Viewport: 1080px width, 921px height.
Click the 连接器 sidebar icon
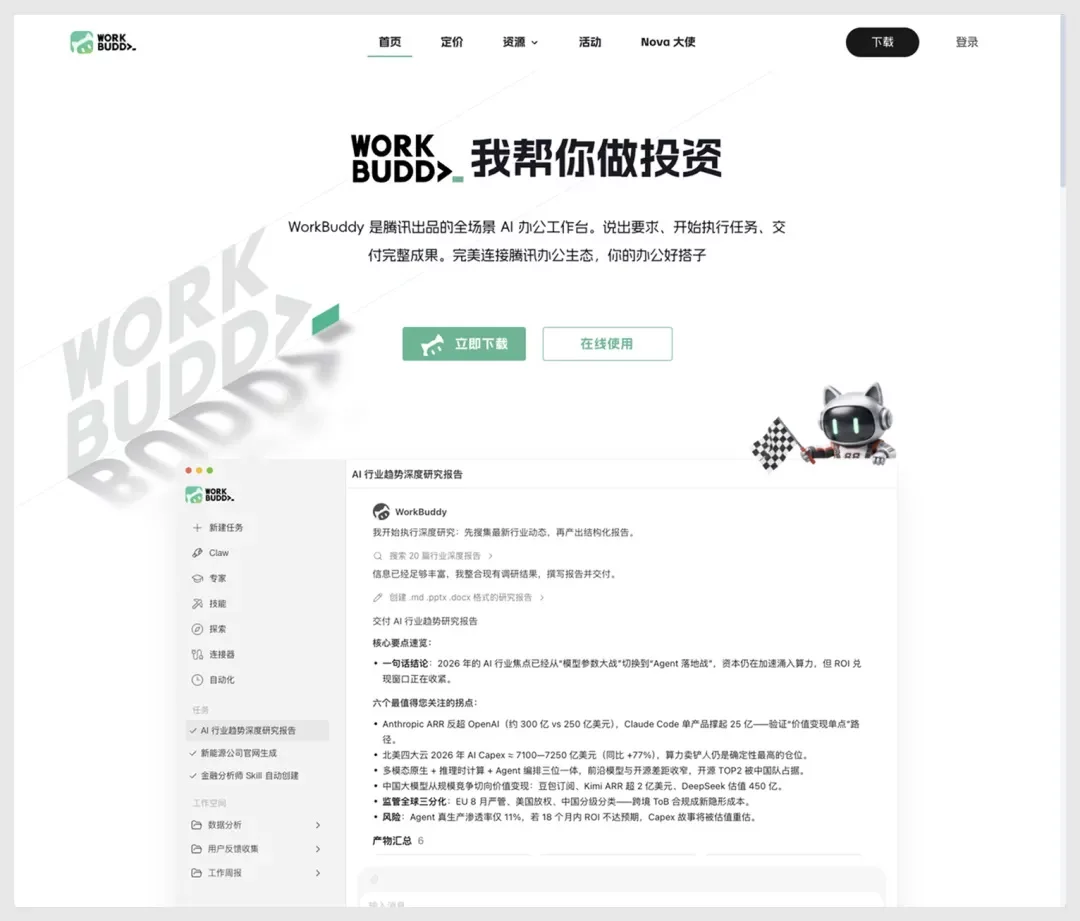pos(197,654)
